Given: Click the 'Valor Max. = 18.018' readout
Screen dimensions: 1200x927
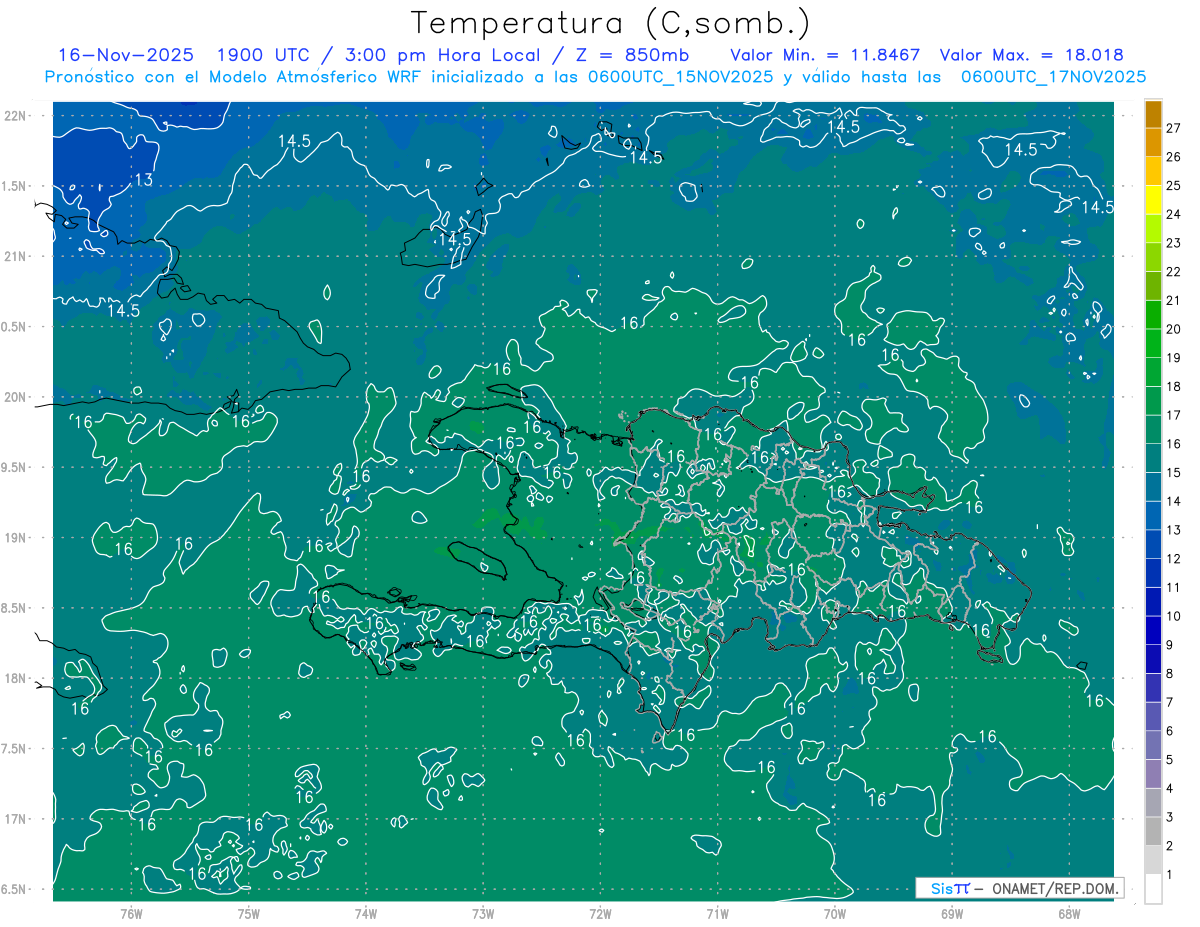Looking at the screenshot, I should tap(1032, 55).
